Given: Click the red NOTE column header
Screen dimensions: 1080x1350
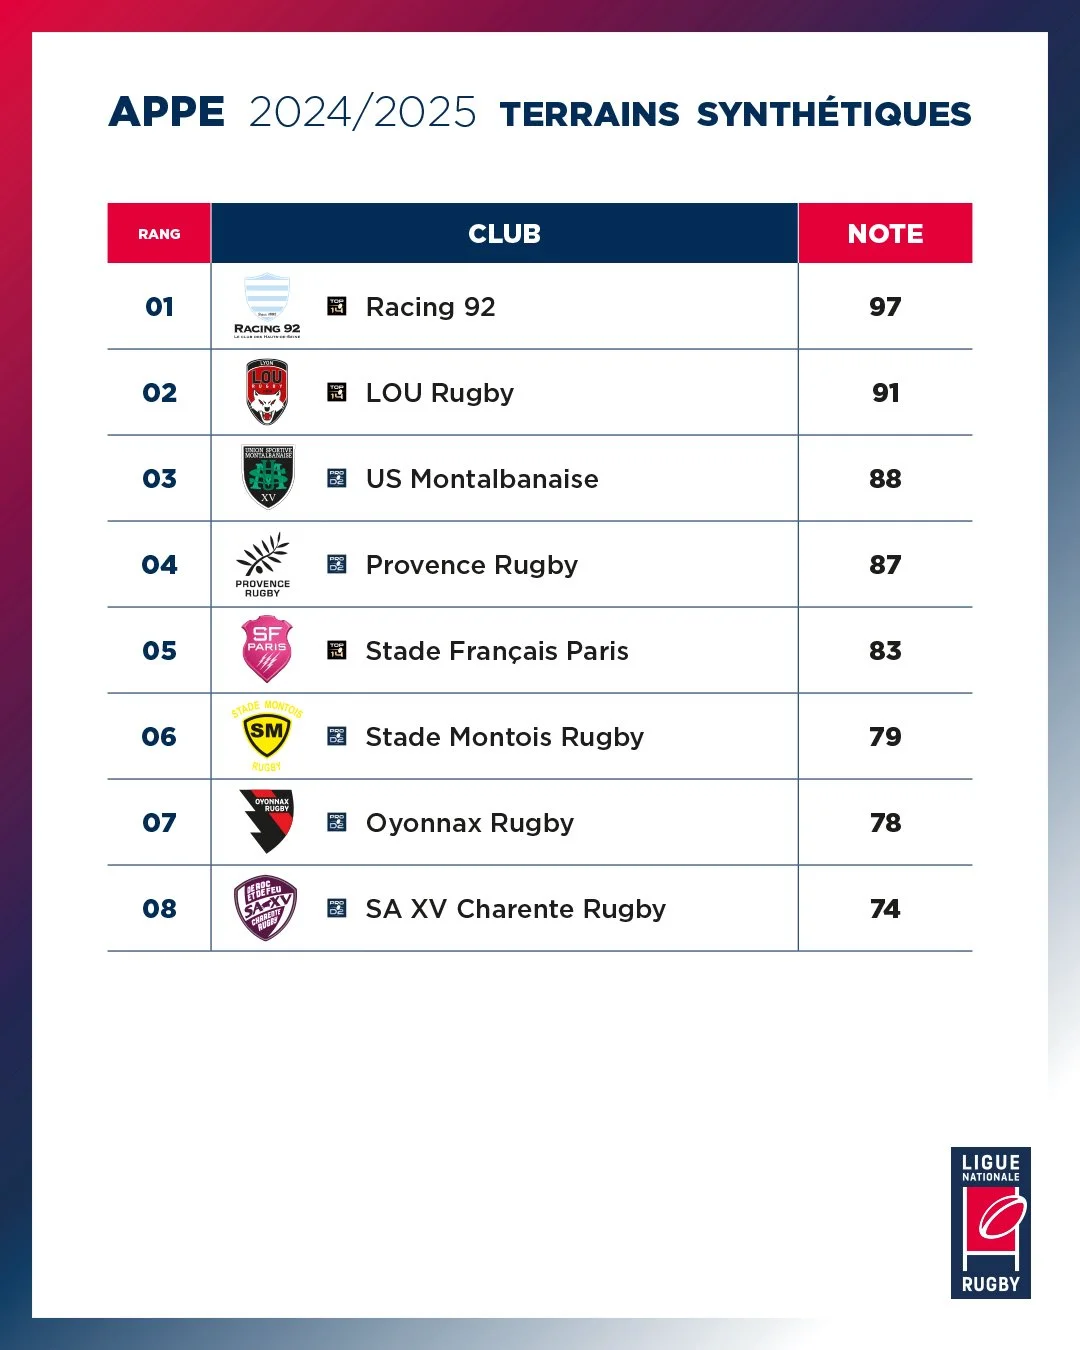Looking at the screenshot, I should click(885, 233).
